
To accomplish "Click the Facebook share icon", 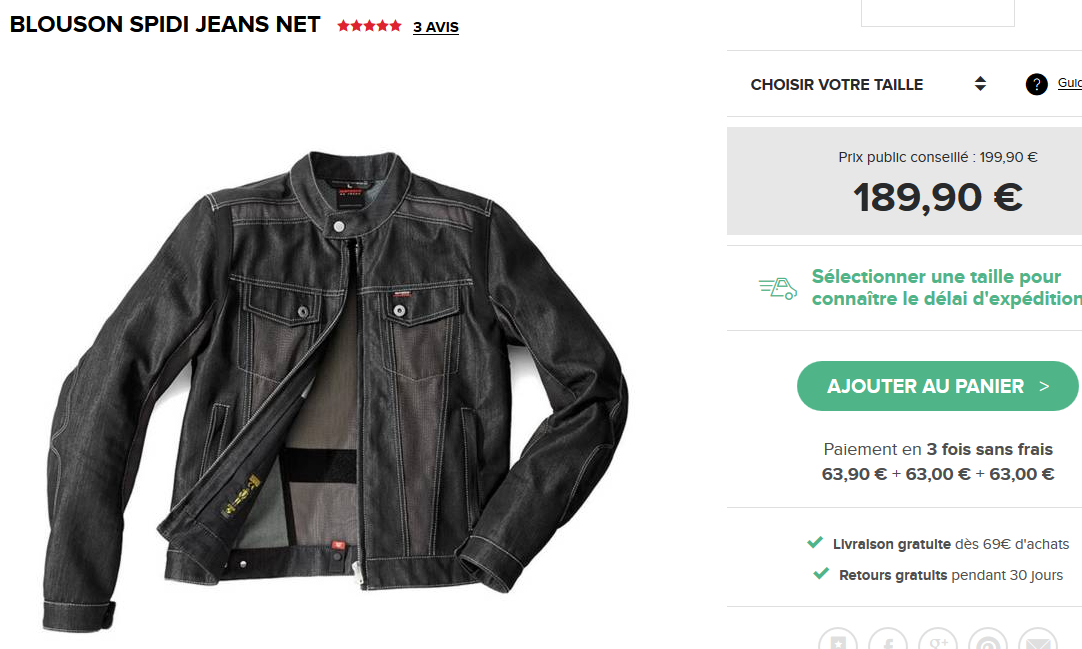I will tap(888, 639).
